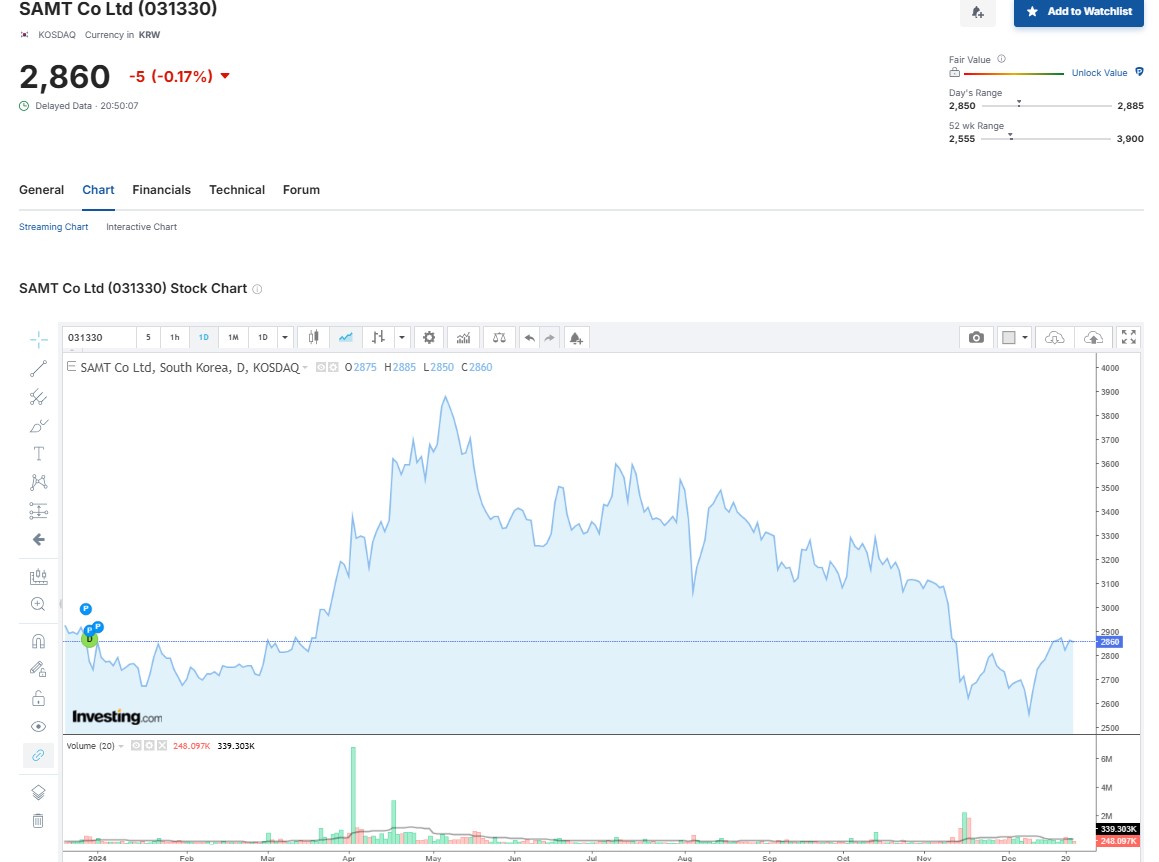Select the area line chart style

[346, 337]
